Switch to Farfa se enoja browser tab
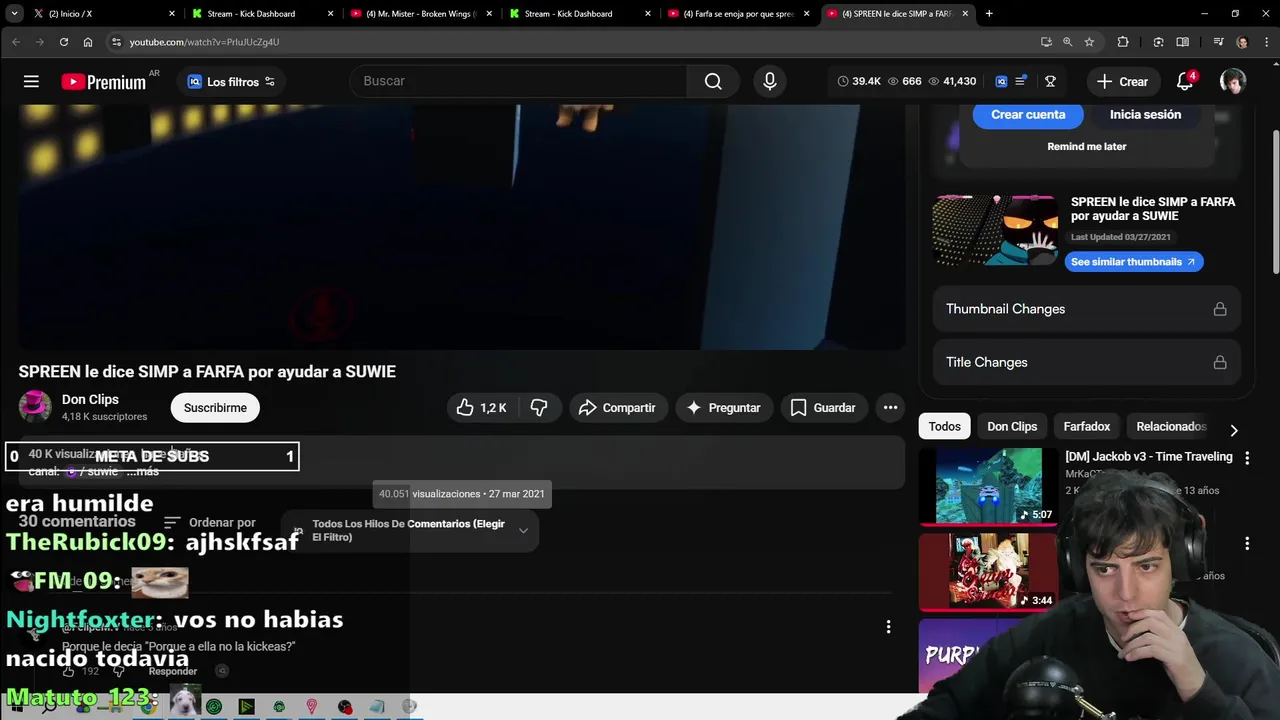1280x720 pixels. coord(738,14)
